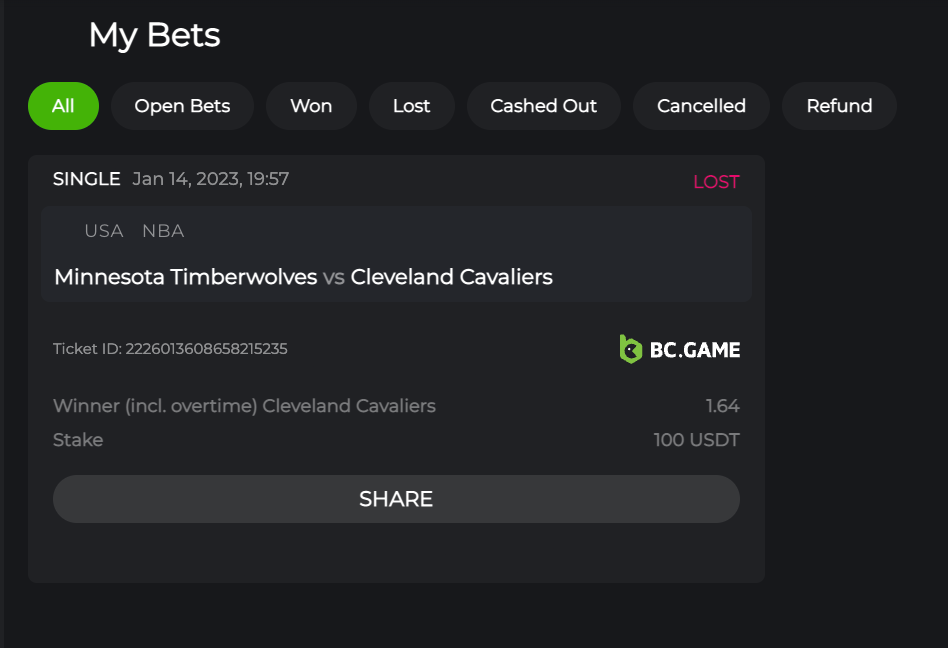Click the 1.64 odds value
The height and width of the screenshot is (648, 948).
722,406
